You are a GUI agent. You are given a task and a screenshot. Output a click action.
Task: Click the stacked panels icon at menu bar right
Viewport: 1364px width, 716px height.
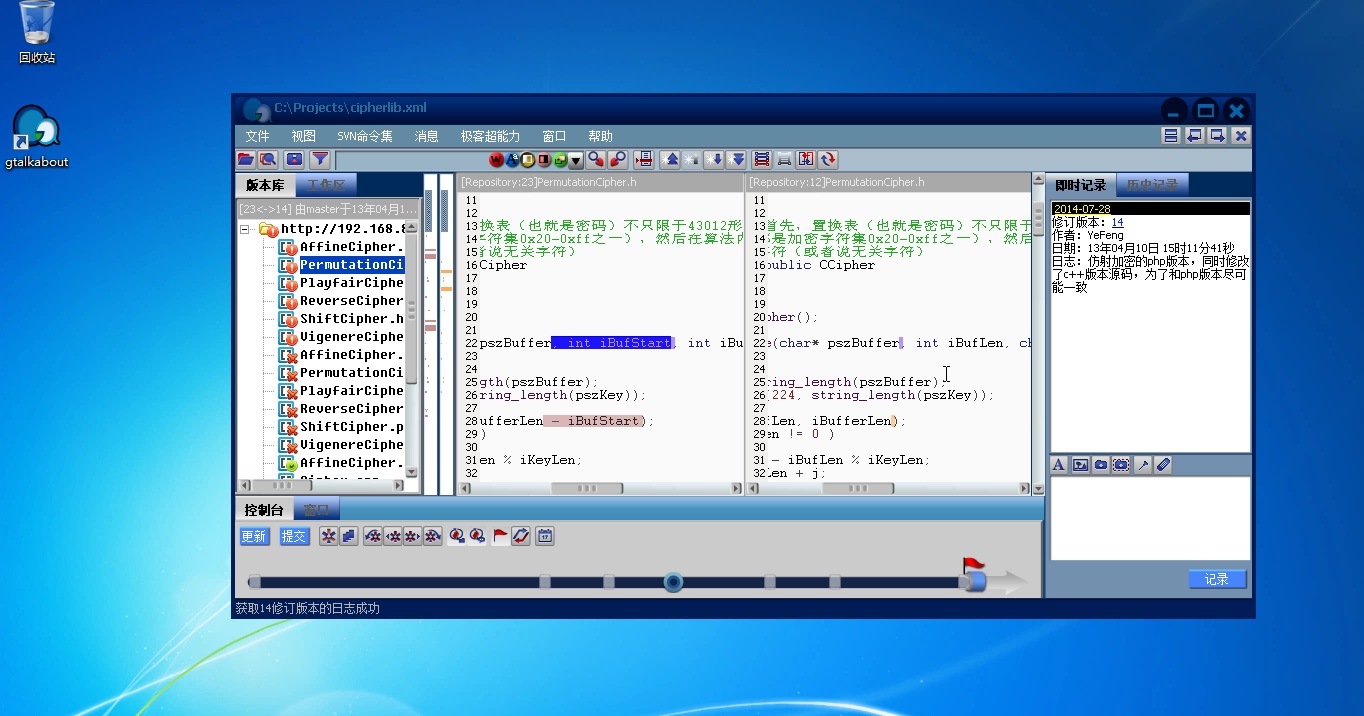(1170, 136)
